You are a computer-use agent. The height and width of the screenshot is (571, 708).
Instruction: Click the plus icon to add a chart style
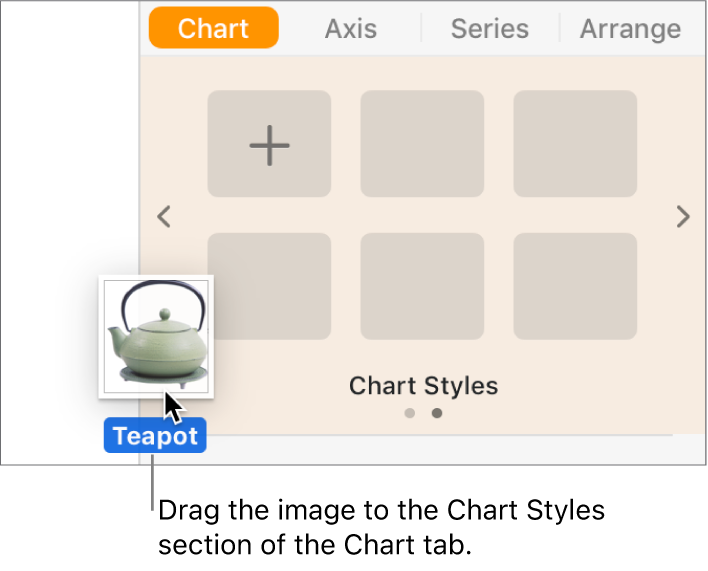pos(269,144)
